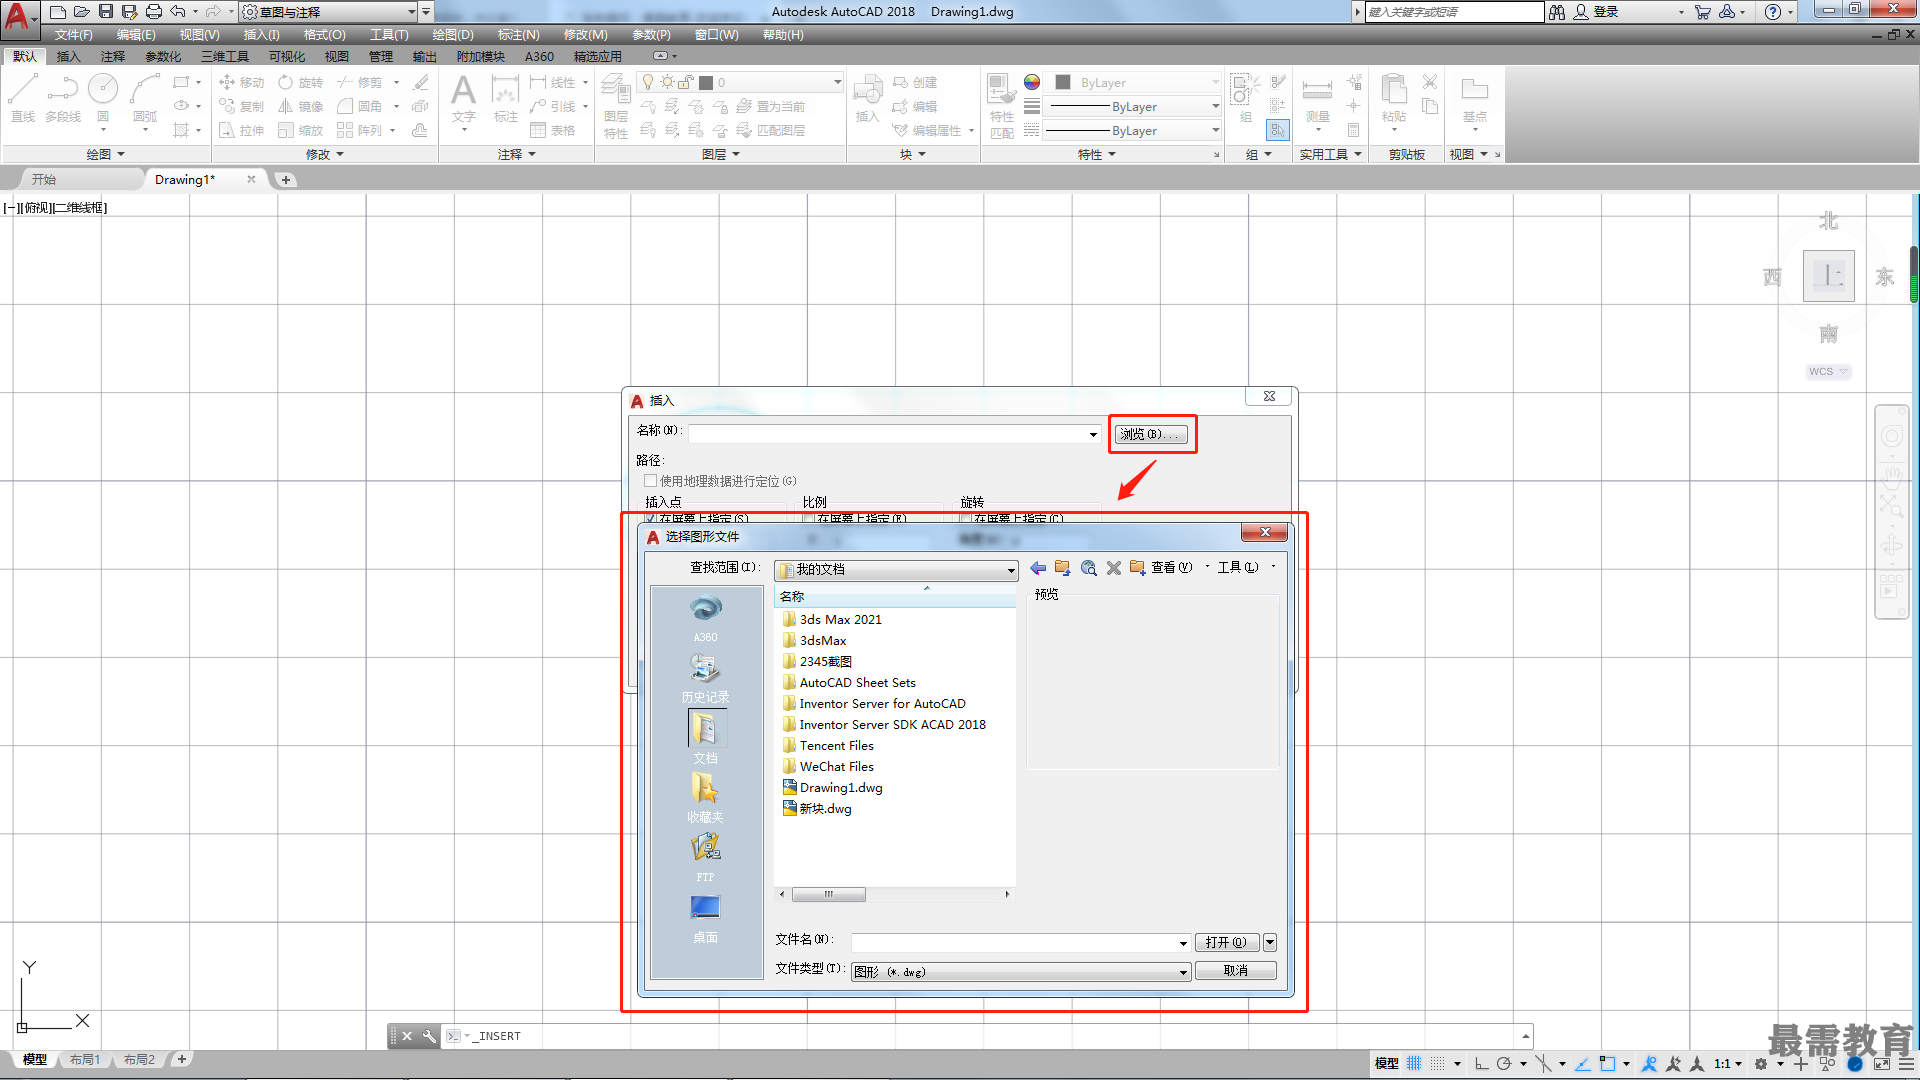Open the File type (文件类型) dropdown

tap(1183, 972)
